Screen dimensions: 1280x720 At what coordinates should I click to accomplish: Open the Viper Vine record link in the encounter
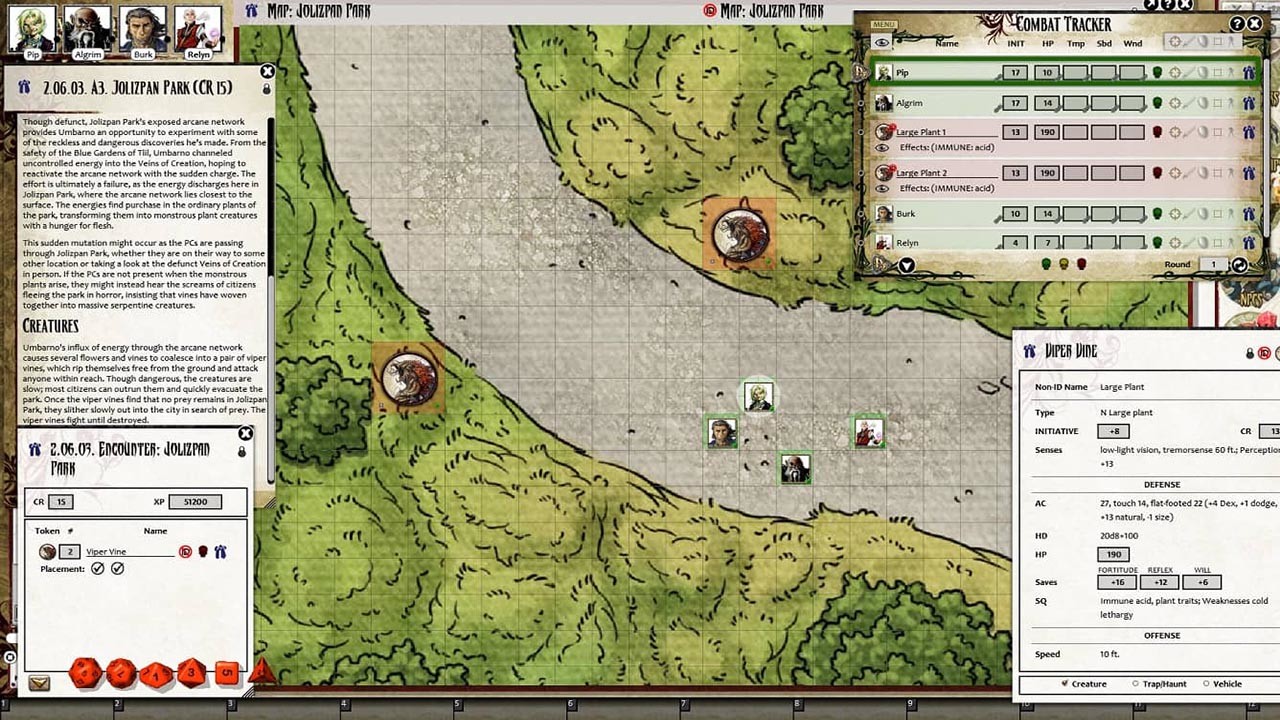[x=107, y=551]
